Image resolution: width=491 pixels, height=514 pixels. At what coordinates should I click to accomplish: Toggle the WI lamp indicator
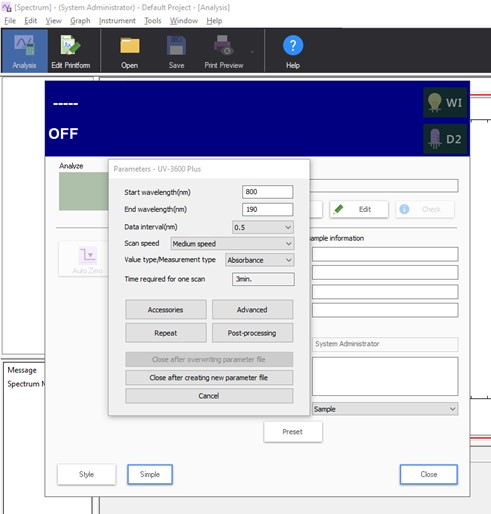[x=445, y=103]
